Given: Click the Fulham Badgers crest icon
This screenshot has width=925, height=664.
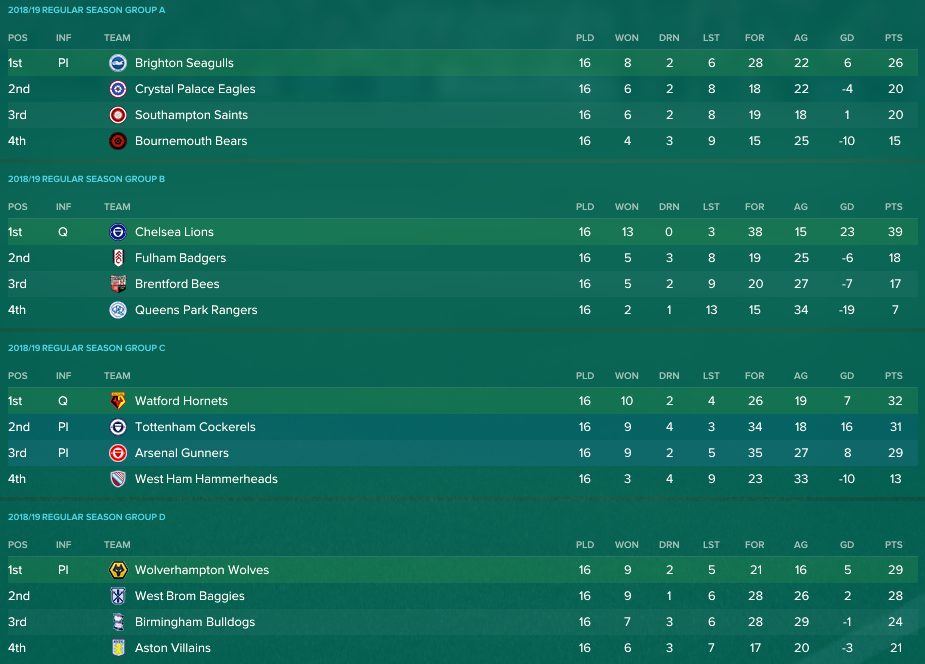Looking at the screenshot, I should 118,258.
